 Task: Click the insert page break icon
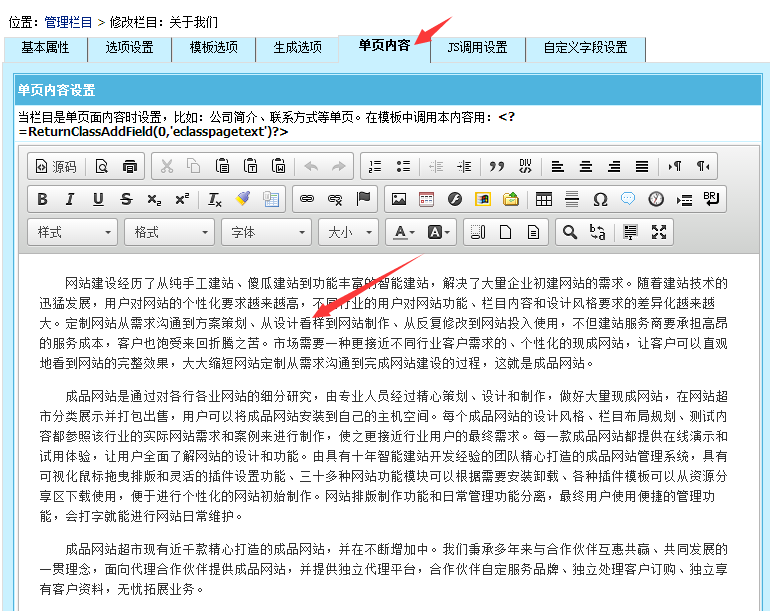[684, 199]
